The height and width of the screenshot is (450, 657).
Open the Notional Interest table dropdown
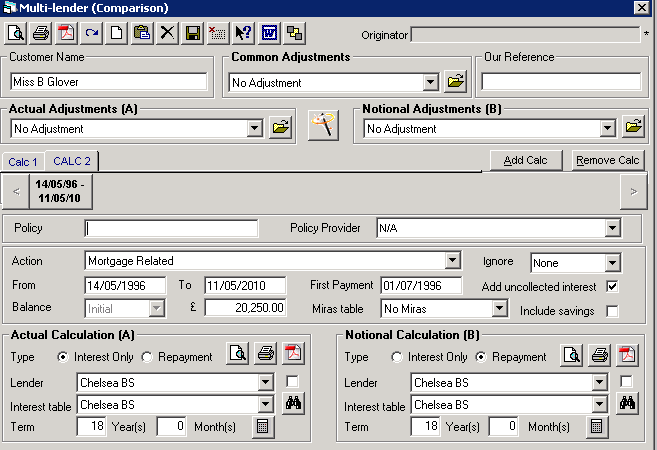point(599,405)
